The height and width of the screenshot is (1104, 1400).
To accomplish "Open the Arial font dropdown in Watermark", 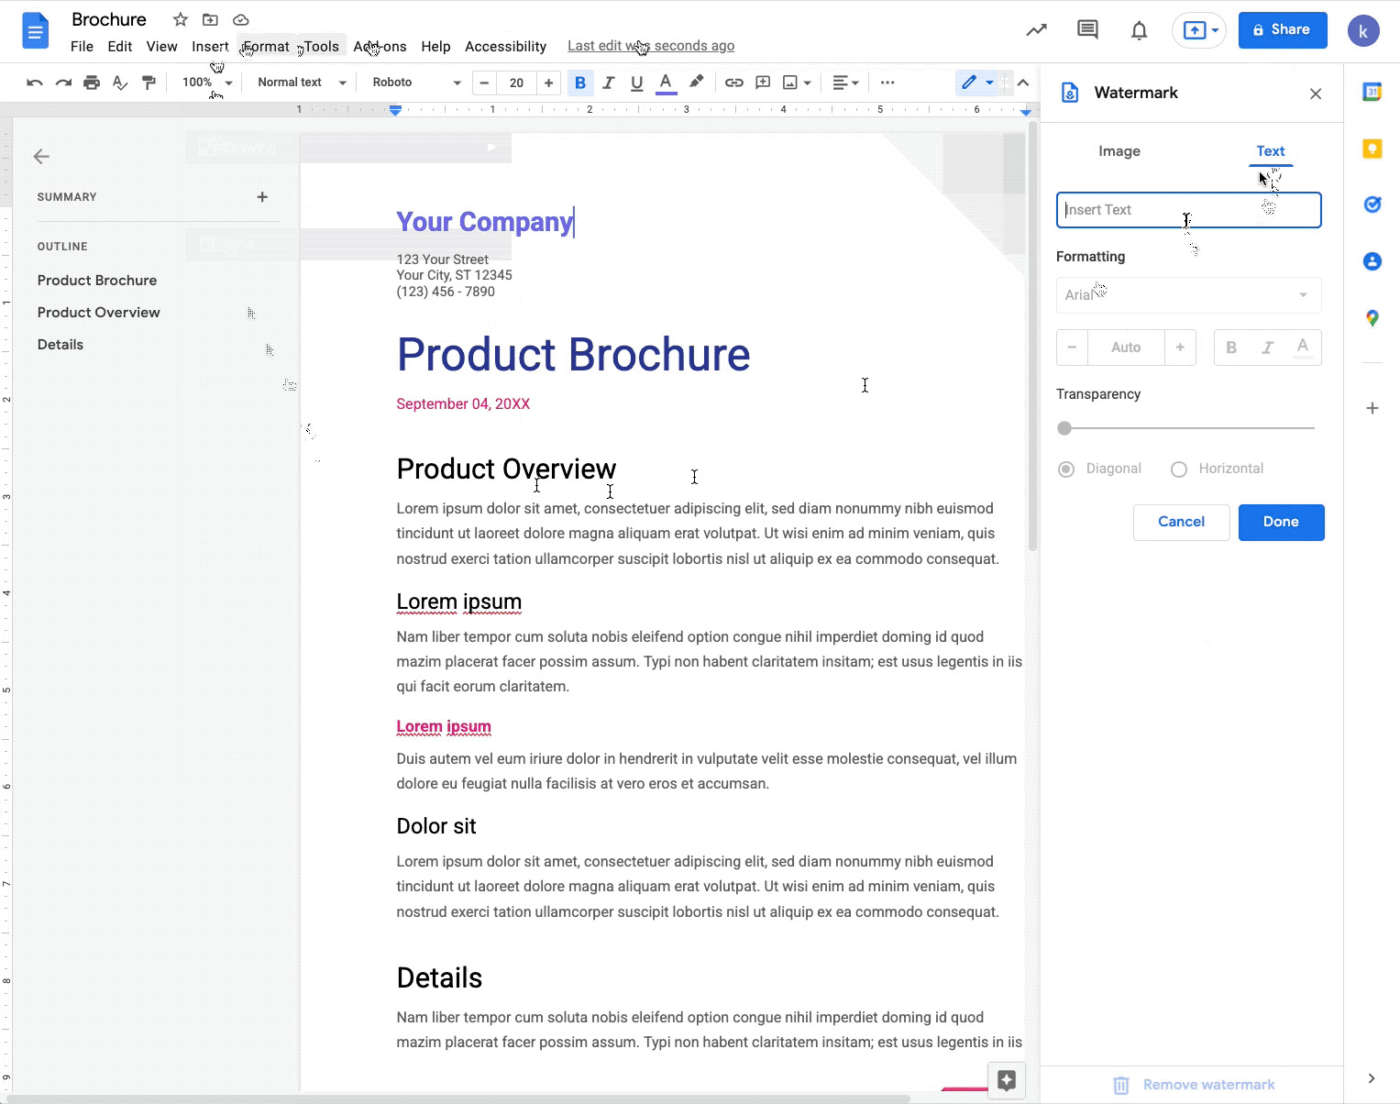I will (1188, 295).
